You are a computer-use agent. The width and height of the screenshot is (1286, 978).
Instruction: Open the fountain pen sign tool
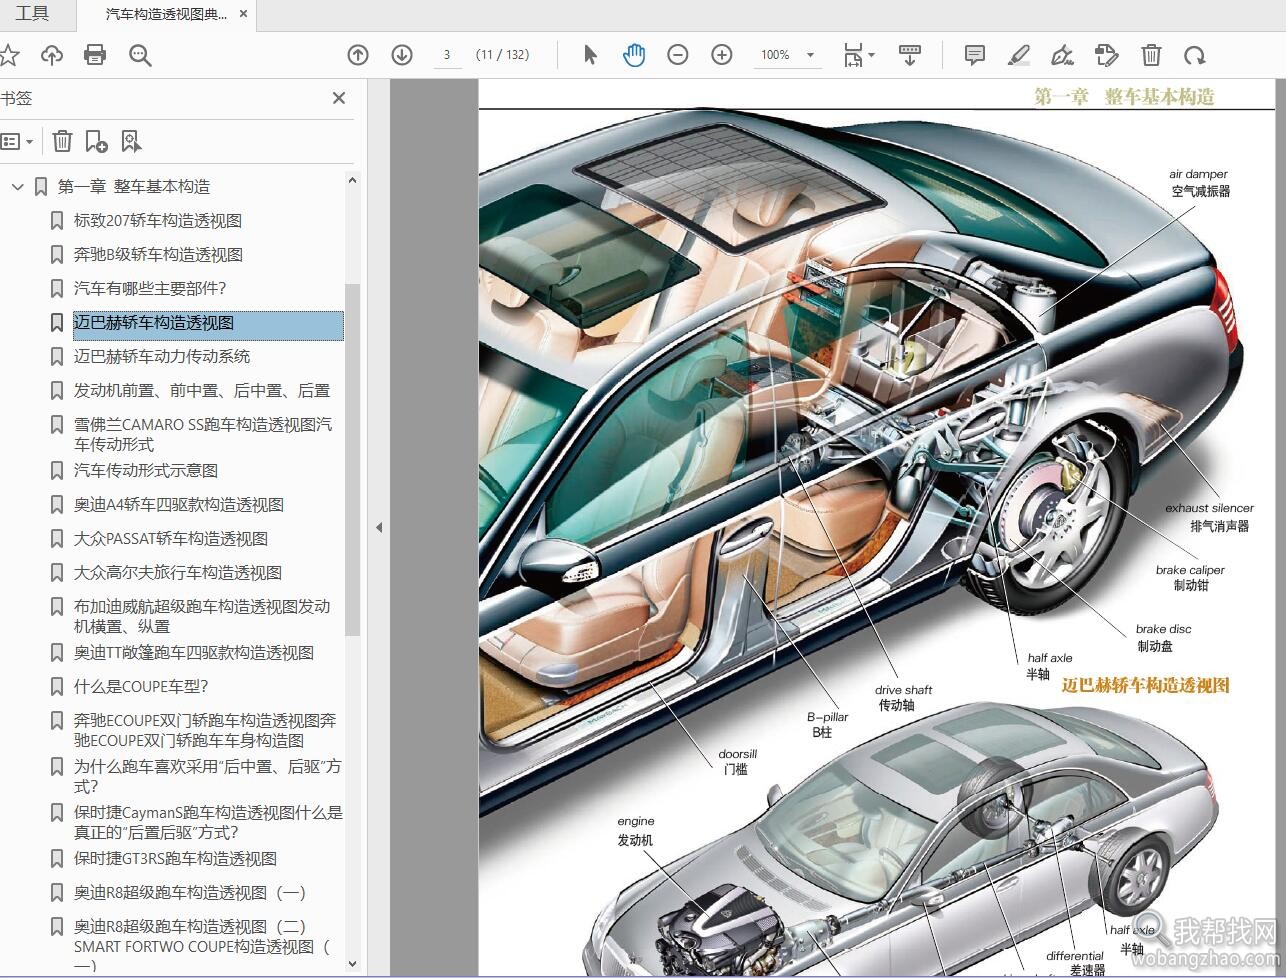[x=1063, y=55]
